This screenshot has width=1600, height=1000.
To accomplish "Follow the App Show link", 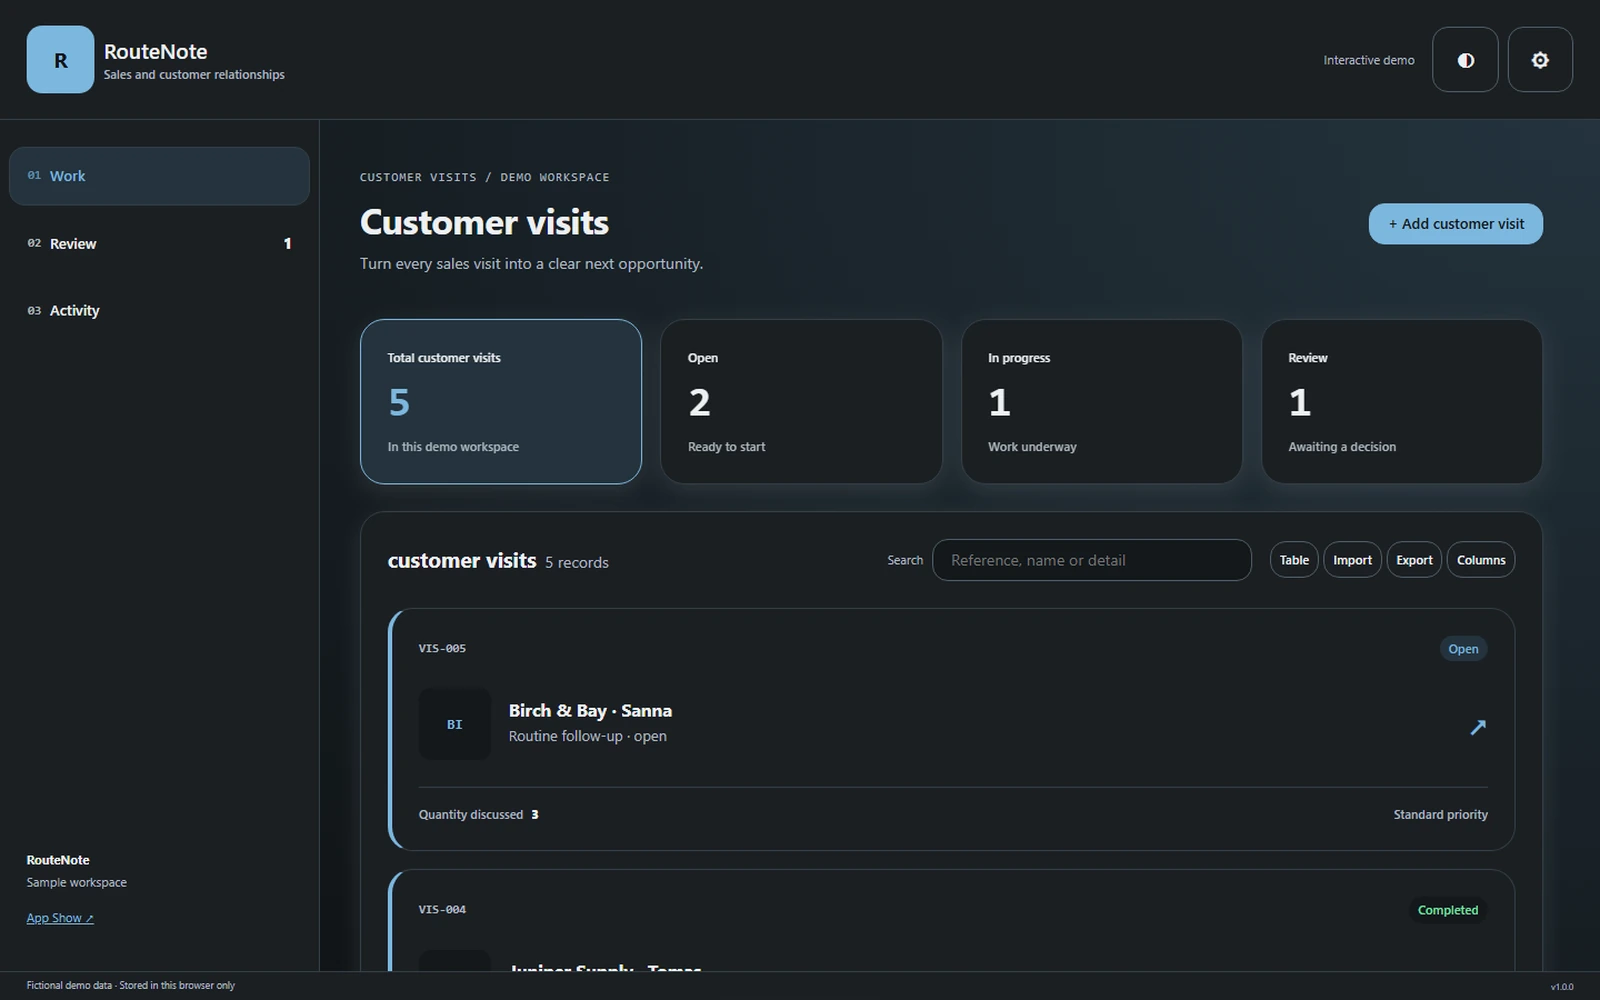I will 60,918.
